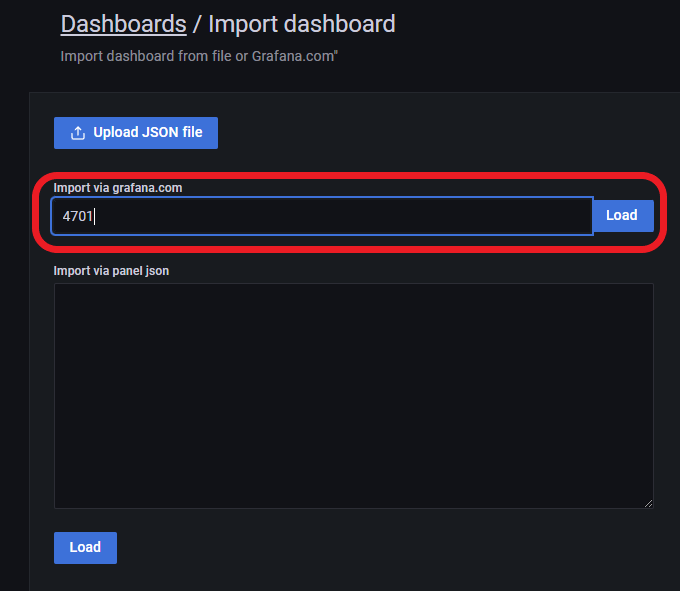This screenshot has height=591, width=680.
Task: Click the 'Import via panel json' label
Action: [111, 271]
